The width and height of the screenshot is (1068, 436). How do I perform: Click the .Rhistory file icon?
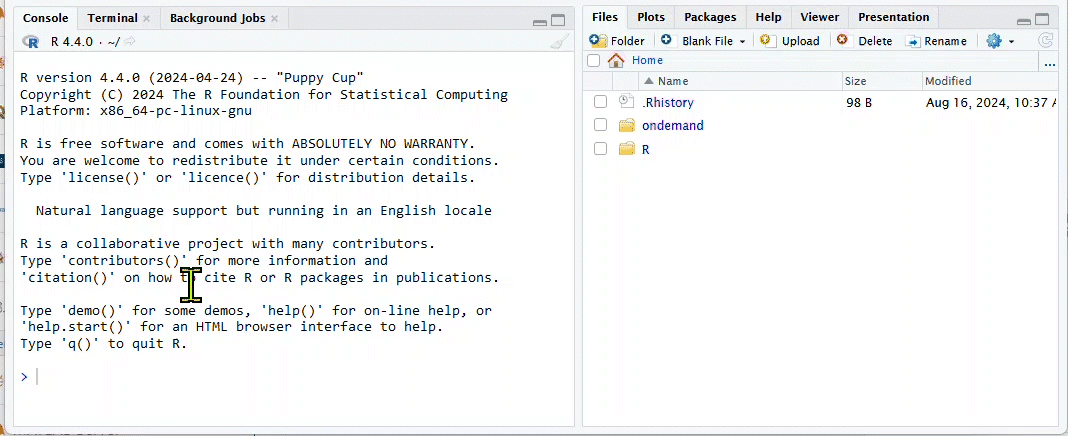point(626,102)
